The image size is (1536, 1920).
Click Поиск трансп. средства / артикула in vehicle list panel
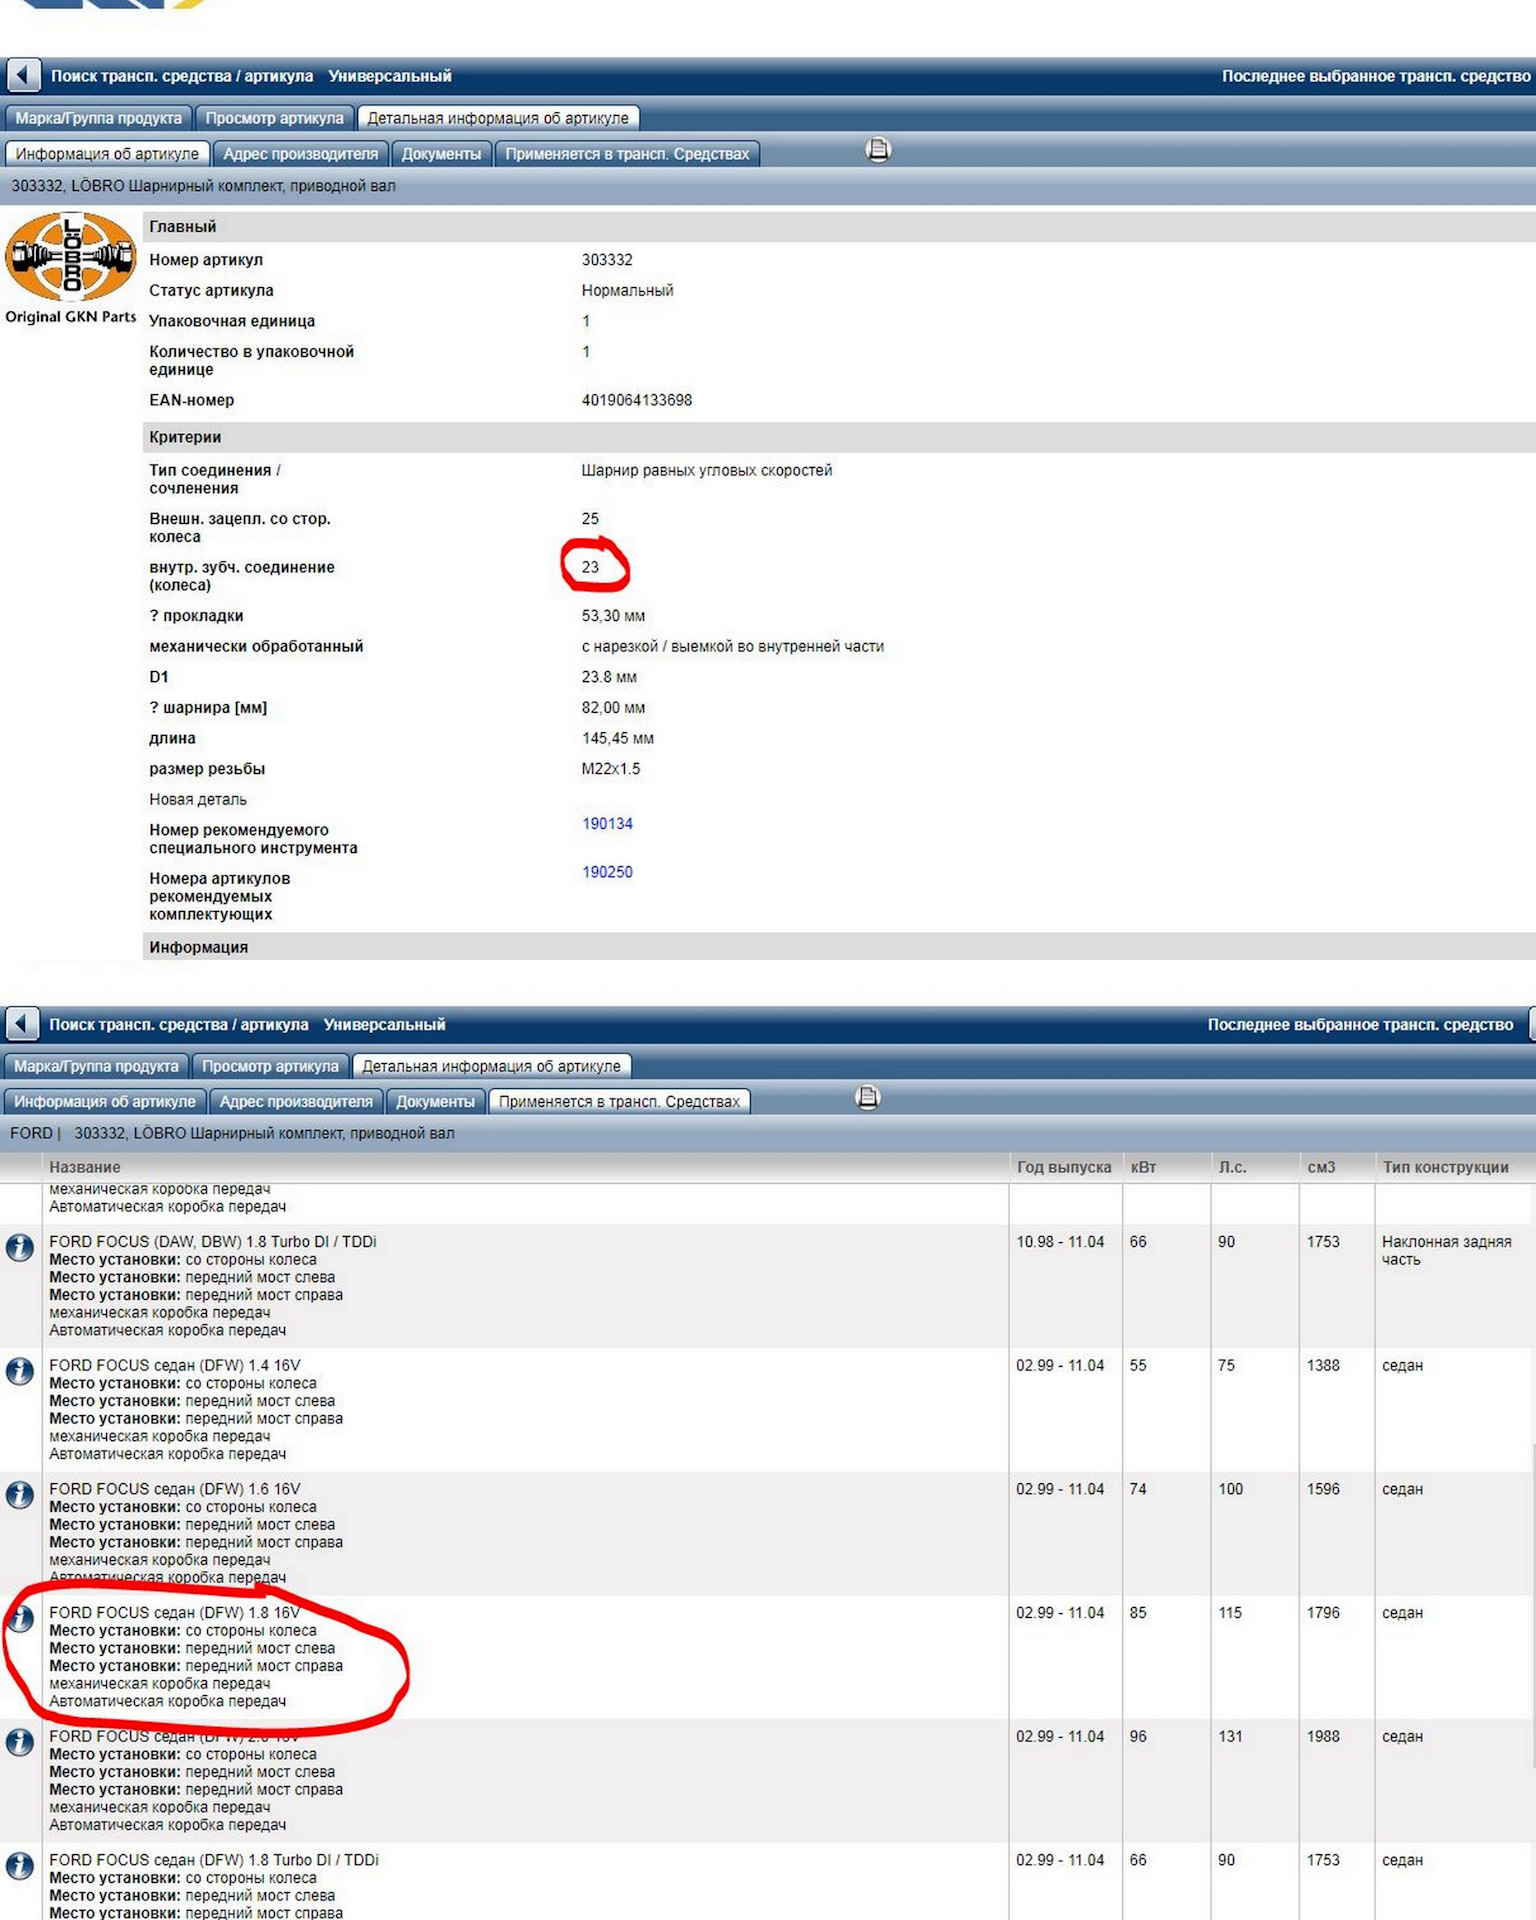[179, 1025]
